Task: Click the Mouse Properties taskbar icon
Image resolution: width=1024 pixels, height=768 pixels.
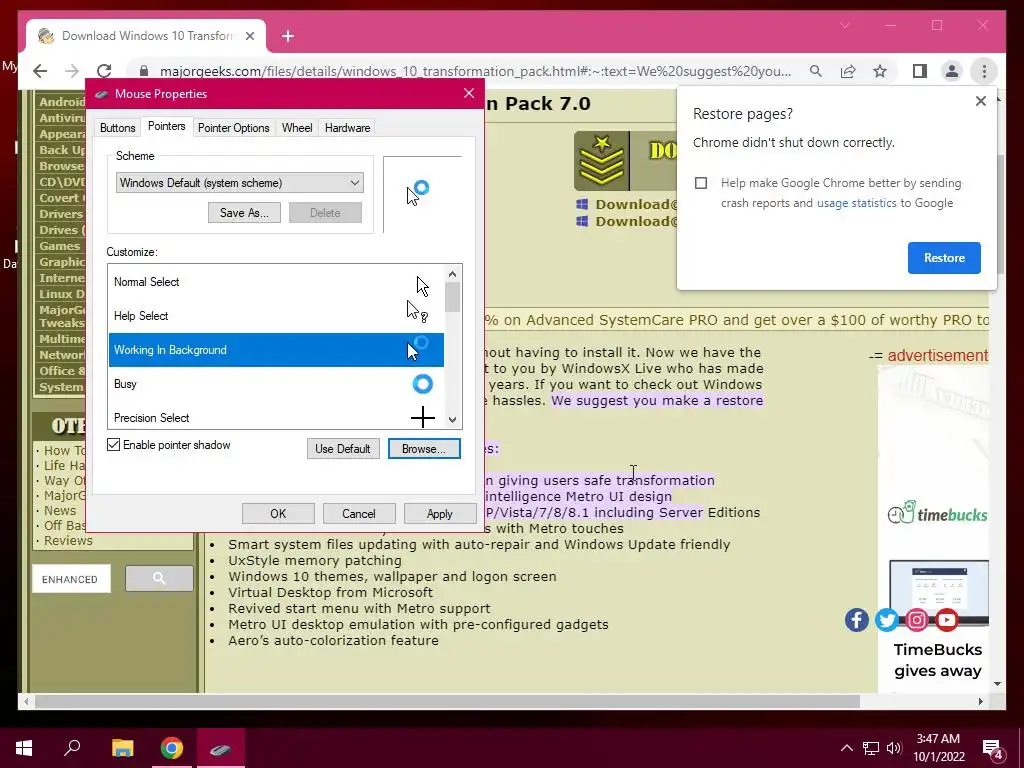Action: coord(220,748)
